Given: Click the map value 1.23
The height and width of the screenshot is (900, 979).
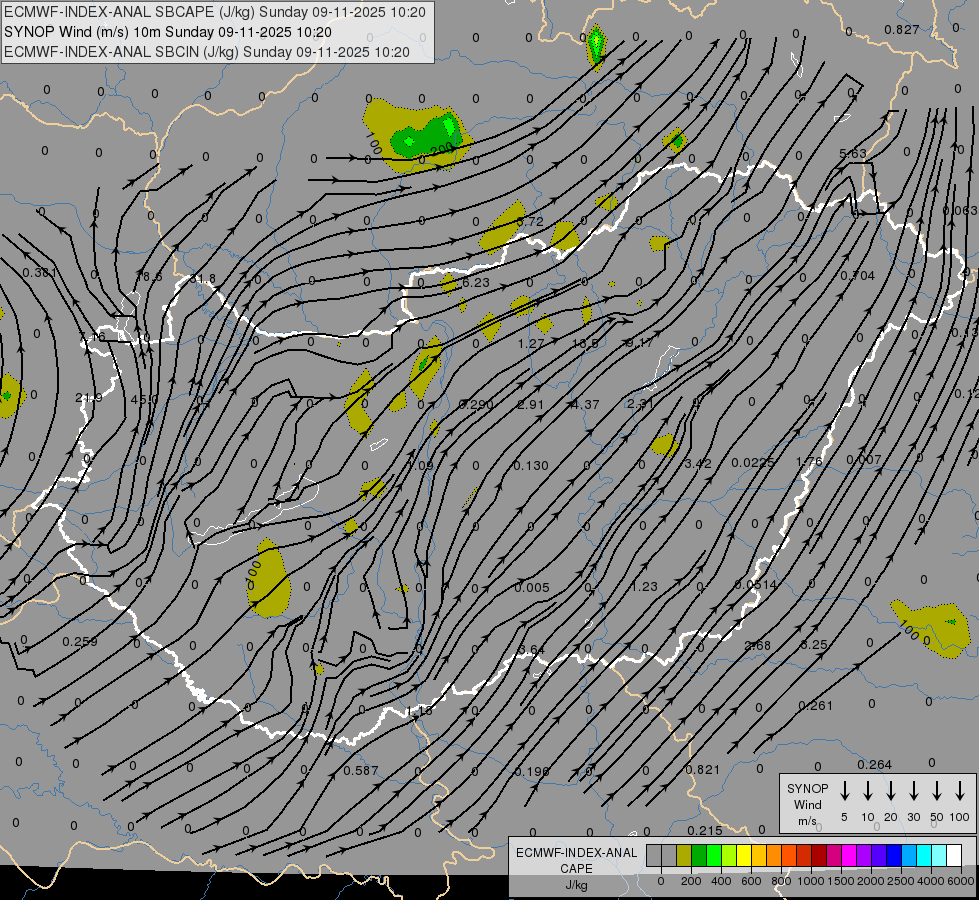Looking at the screenshot, I should [644, 586].
